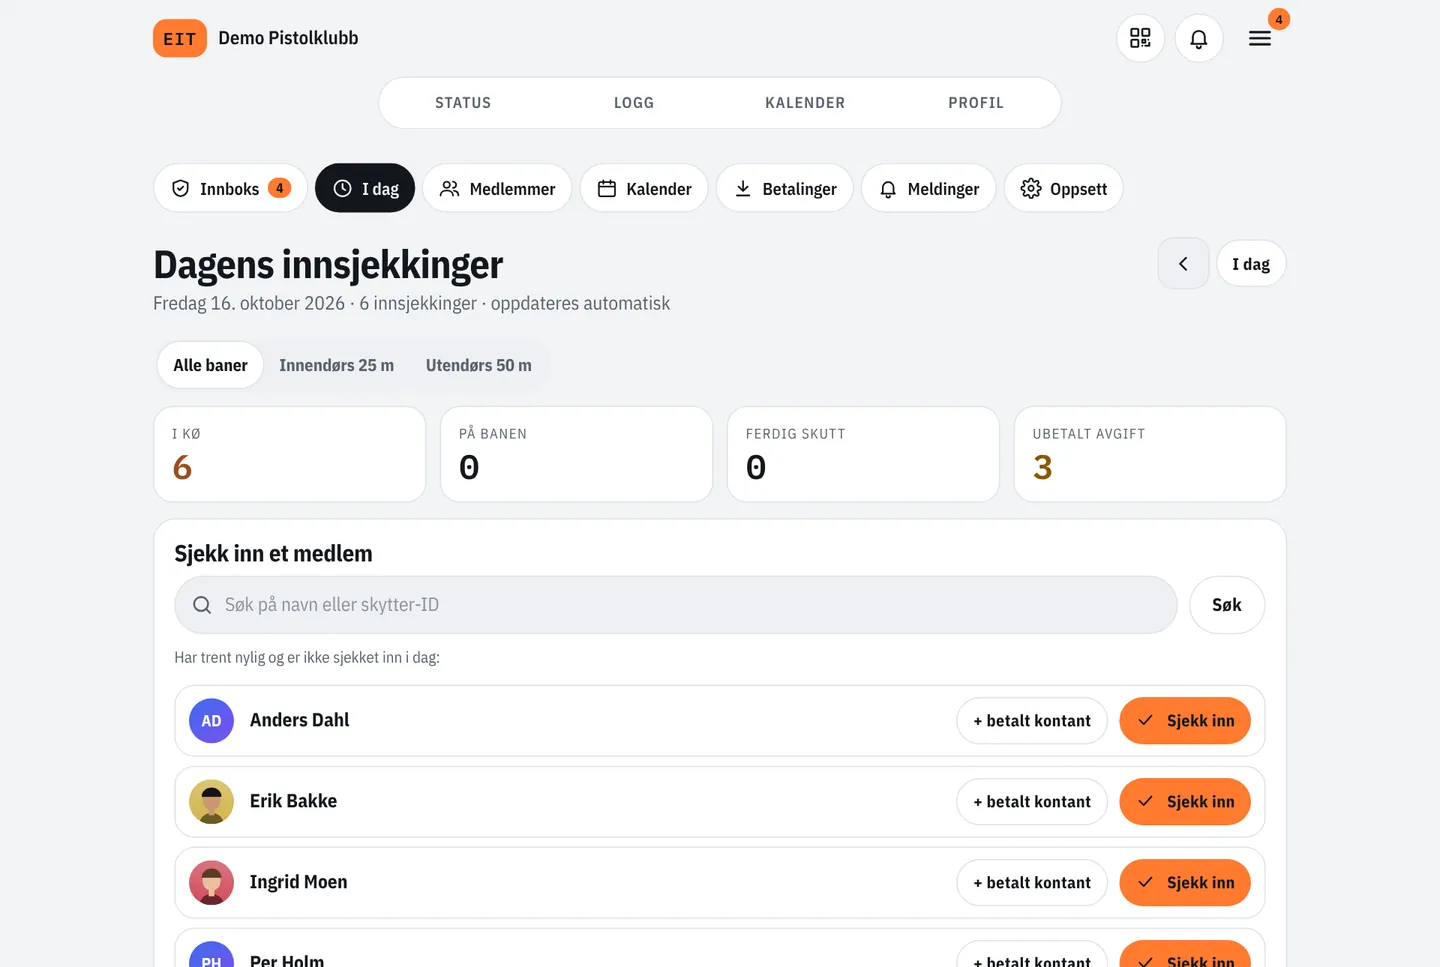
Task: Jump to today with I dag button
Action: pyautogui.click(x=1251, y=264)
